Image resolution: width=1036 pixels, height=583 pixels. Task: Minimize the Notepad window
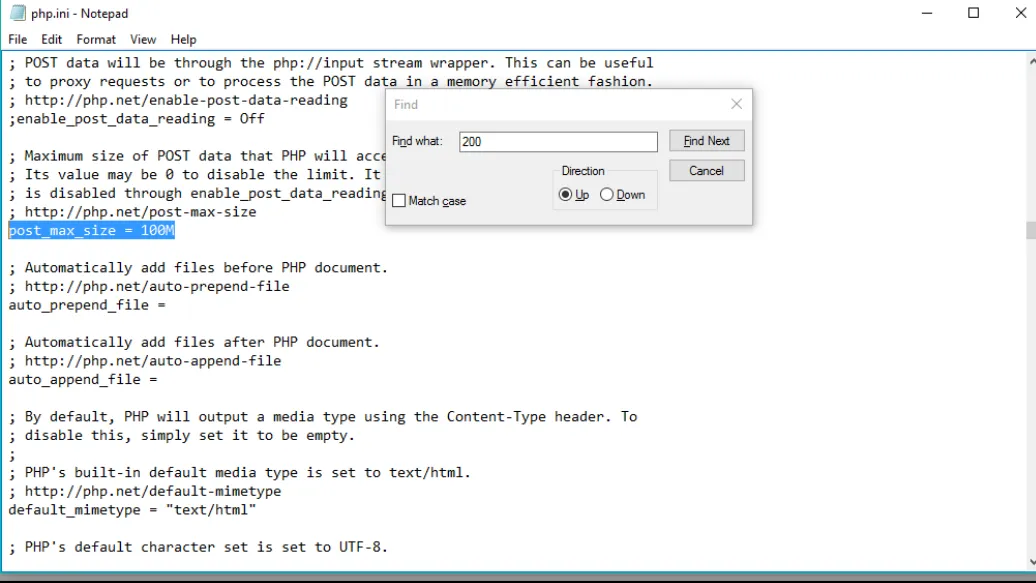[x=927, y=13]
